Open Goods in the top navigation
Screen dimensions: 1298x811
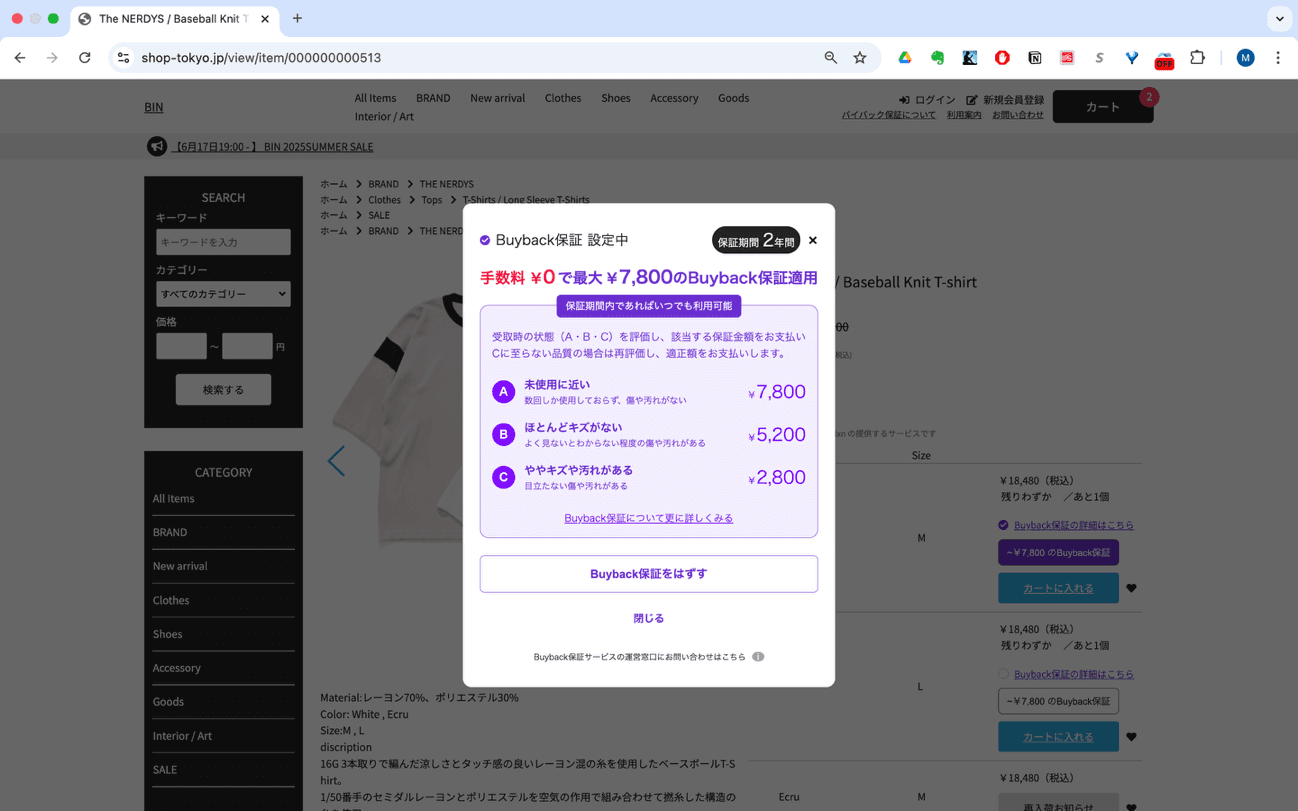point(733,98)
